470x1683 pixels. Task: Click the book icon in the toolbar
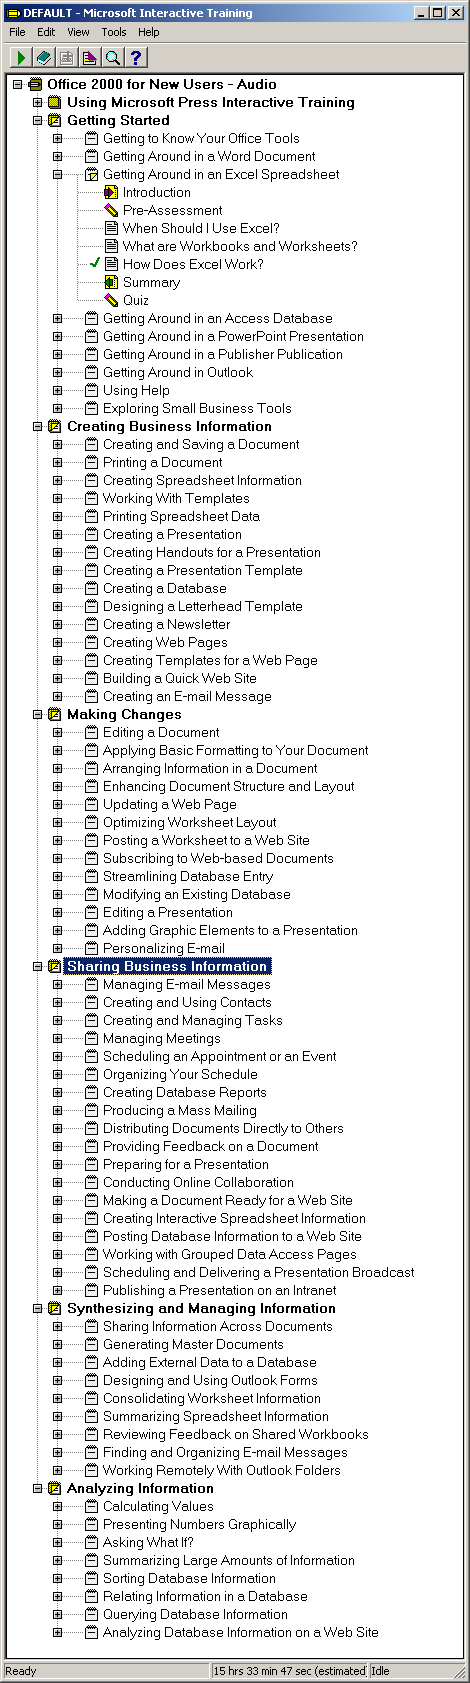43,58
